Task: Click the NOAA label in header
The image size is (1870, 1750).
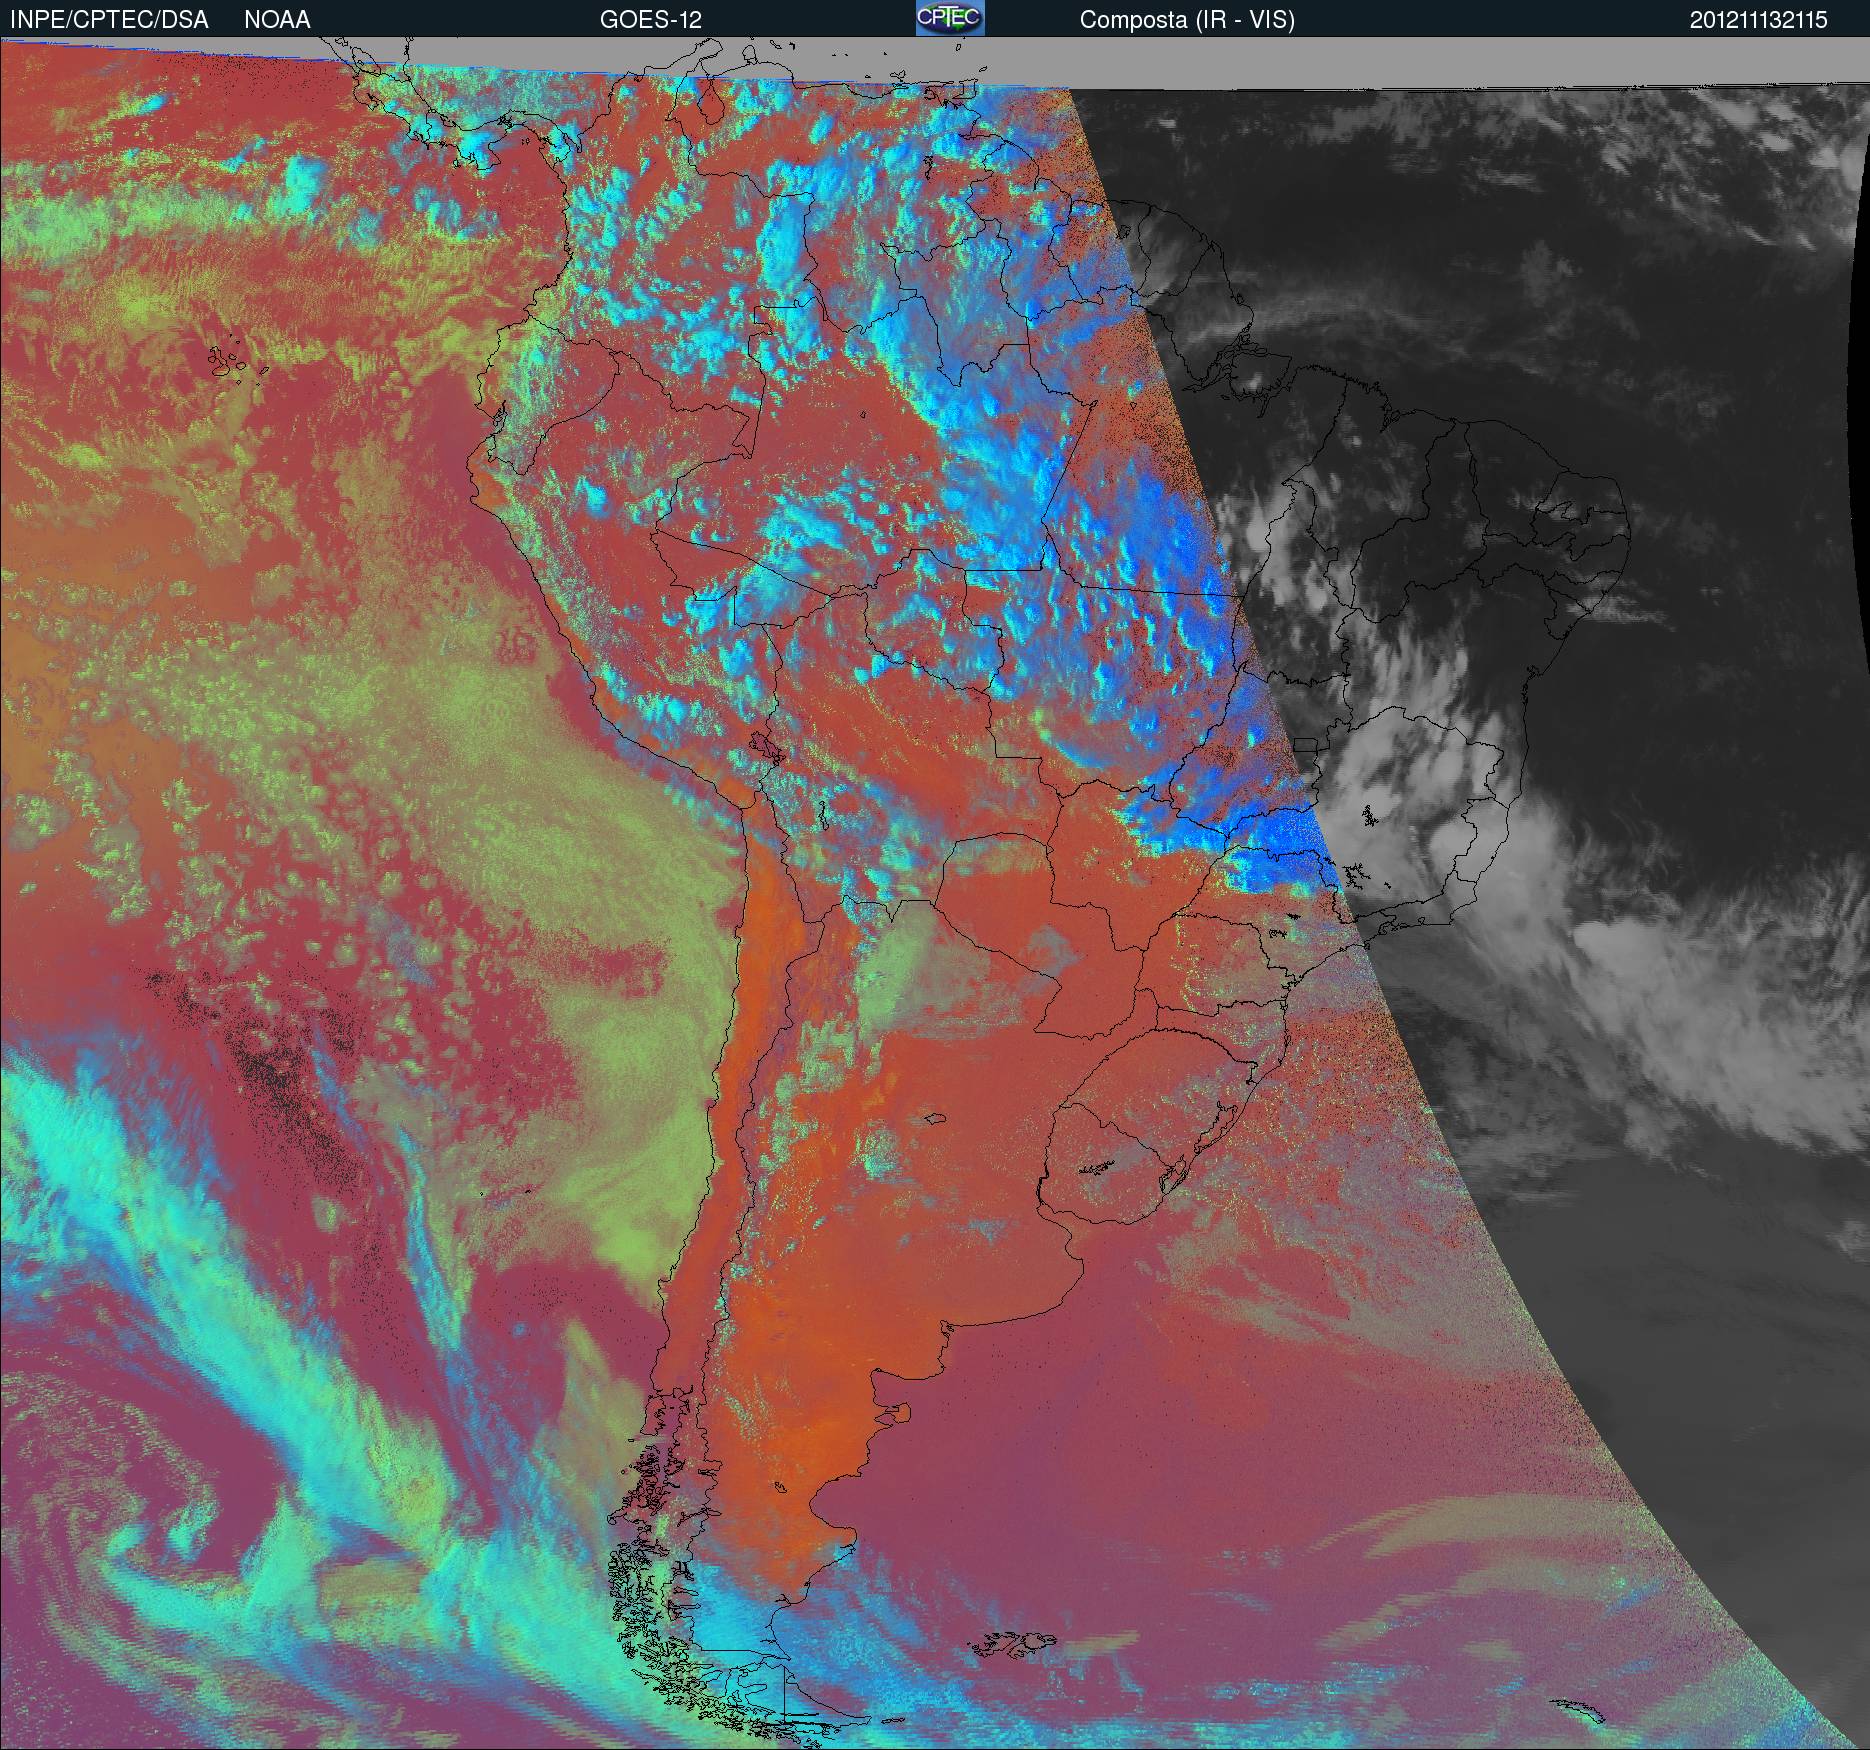Action: [x=277, y=20]
